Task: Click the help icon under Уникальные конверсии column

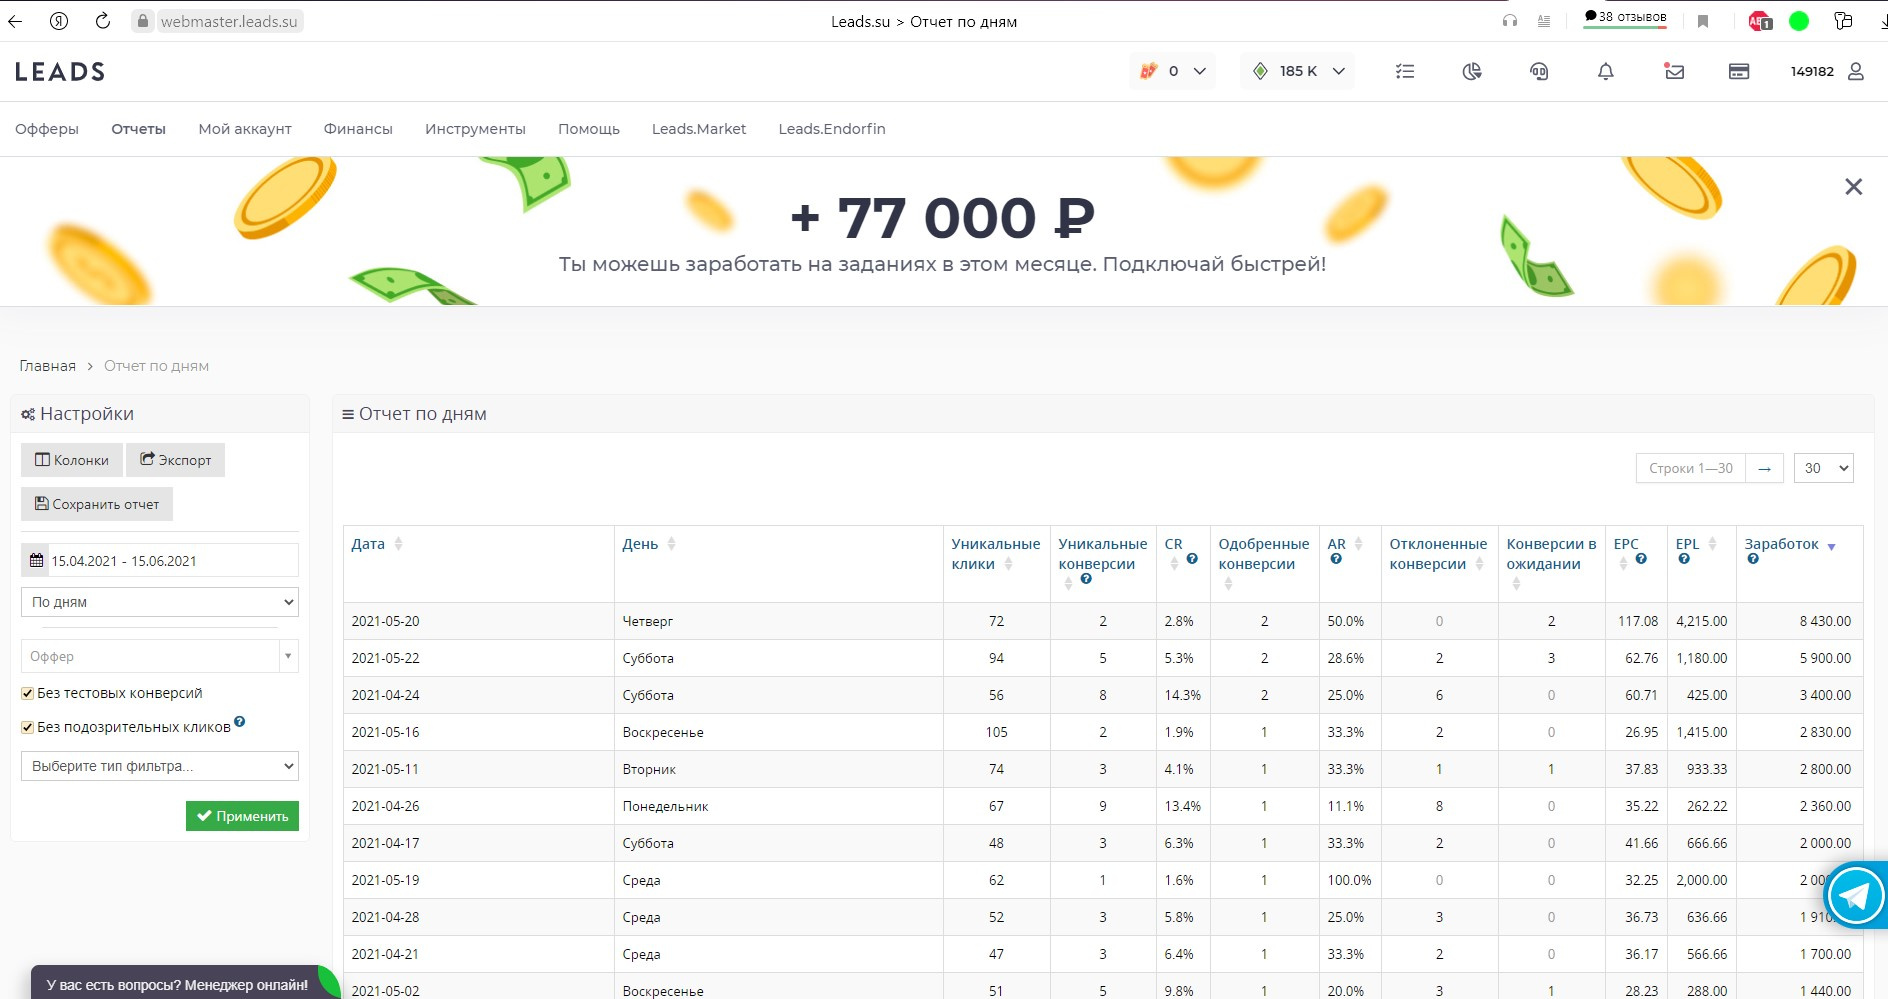Action: (1086, 579)
